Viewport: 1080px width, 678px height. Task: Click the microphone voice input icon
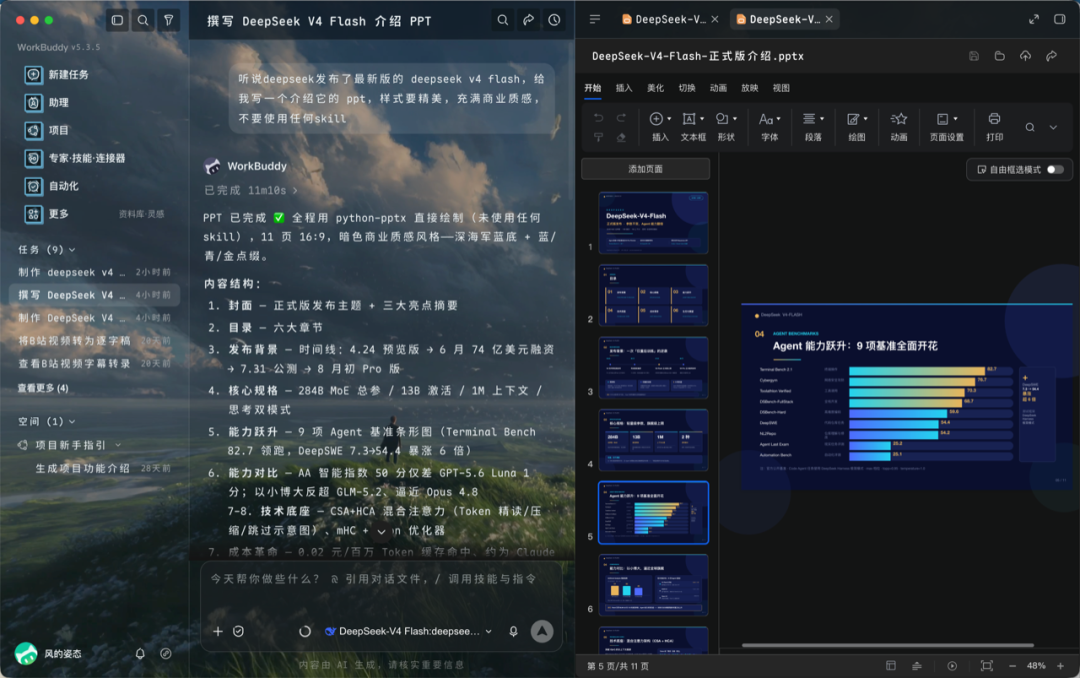click(513, 631)
